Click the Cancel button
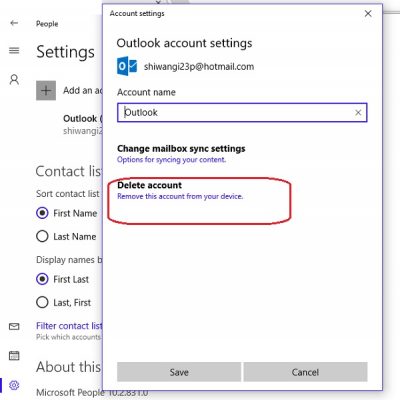 pos(305,372)
